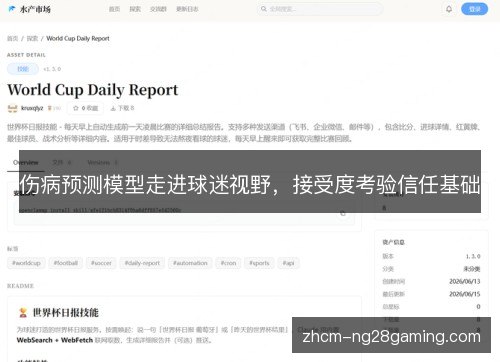Click the 世界杯日报技能 README heading
This screenshot has height=362, width=500.
click(65, 313)
